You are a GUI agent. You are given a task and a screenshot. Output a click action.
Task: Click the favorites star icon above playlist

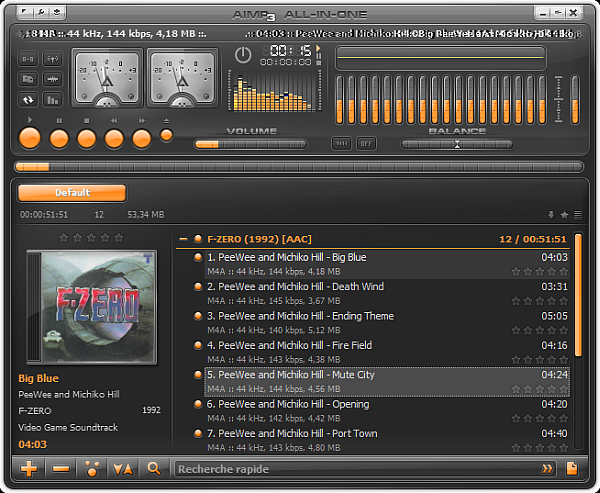[564, 215]
